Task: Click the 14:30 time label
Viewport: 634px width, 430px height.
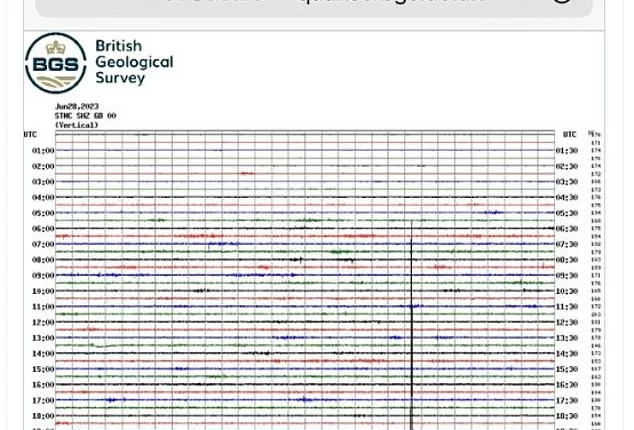Action: (567, 354)
